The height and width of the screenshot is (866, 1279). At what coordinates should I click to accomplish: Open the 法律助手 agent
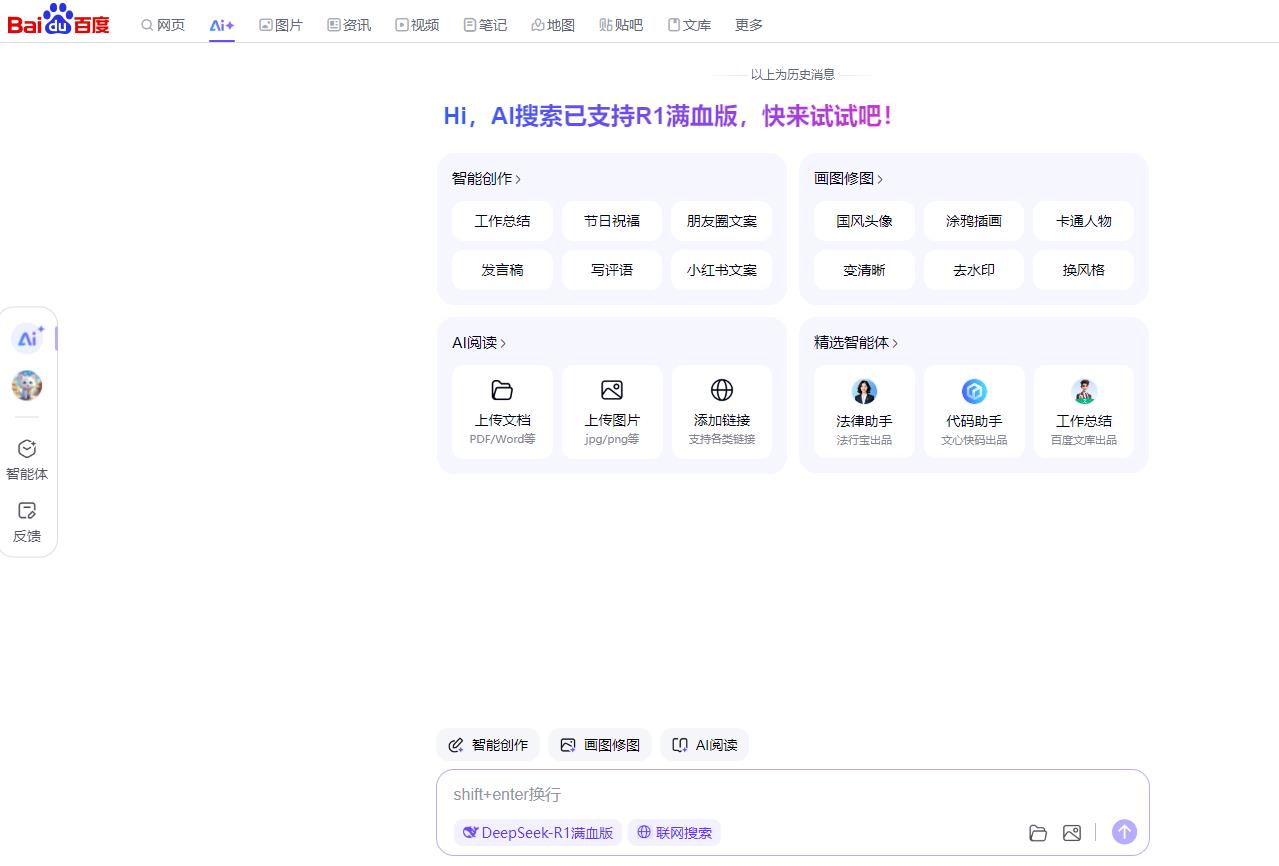point(864,412)
